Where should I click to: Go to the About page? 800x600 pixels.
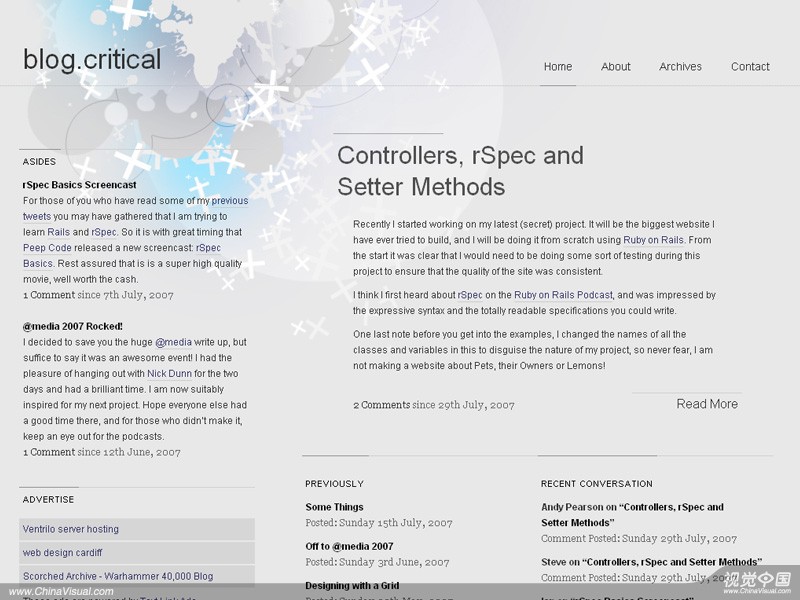click(615, 66)
